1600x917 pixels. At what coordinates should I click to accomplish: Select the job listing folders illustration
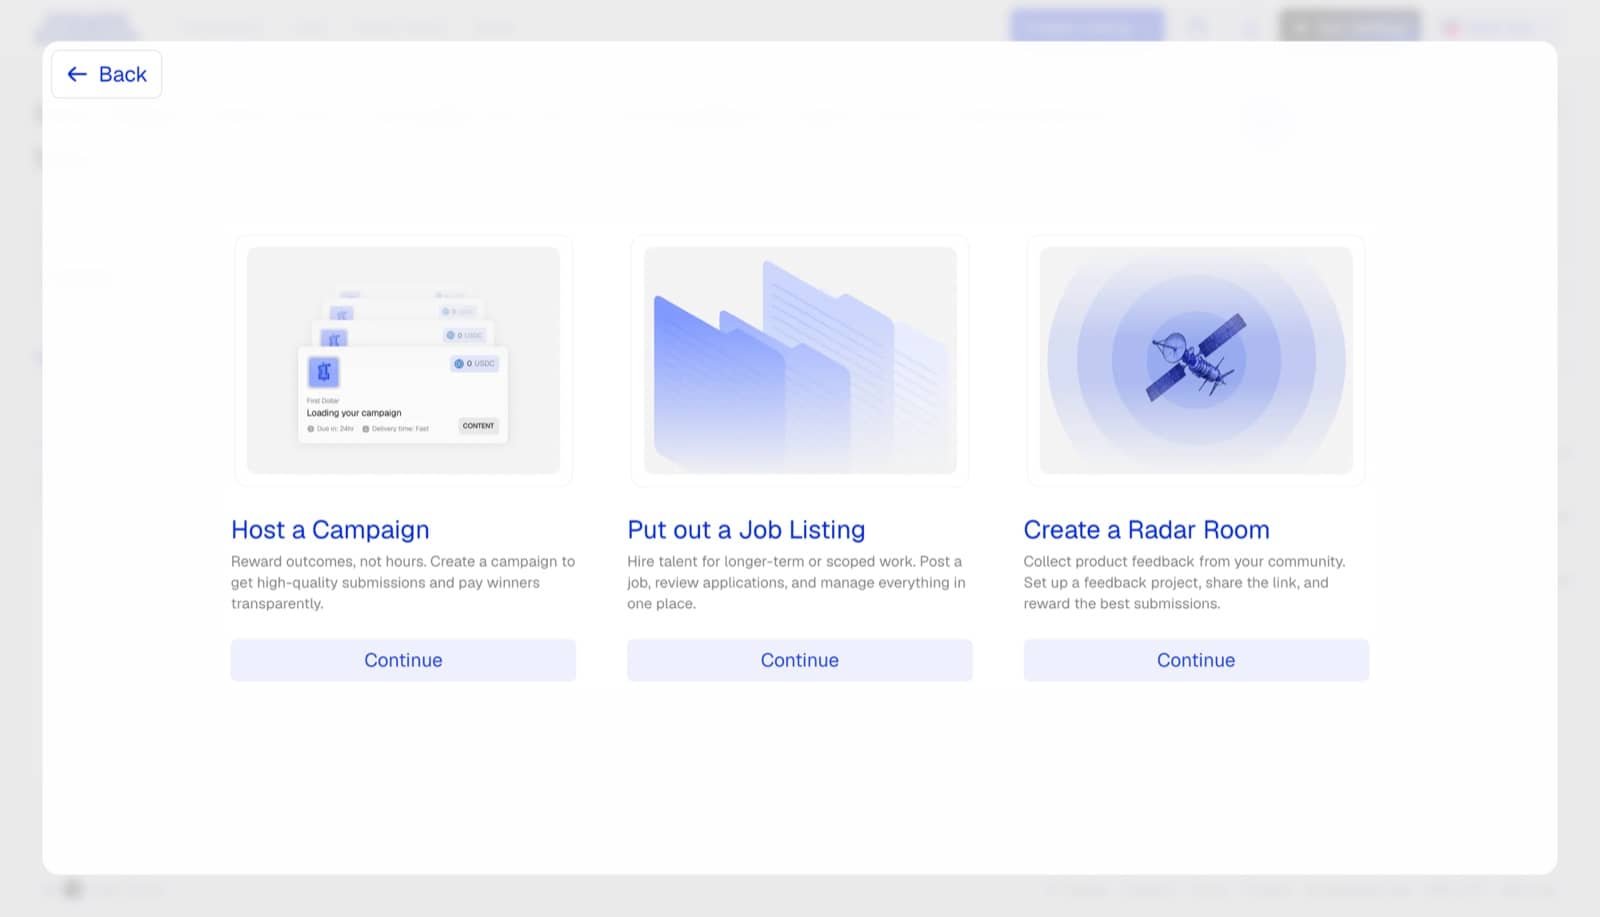click(800, 360)
